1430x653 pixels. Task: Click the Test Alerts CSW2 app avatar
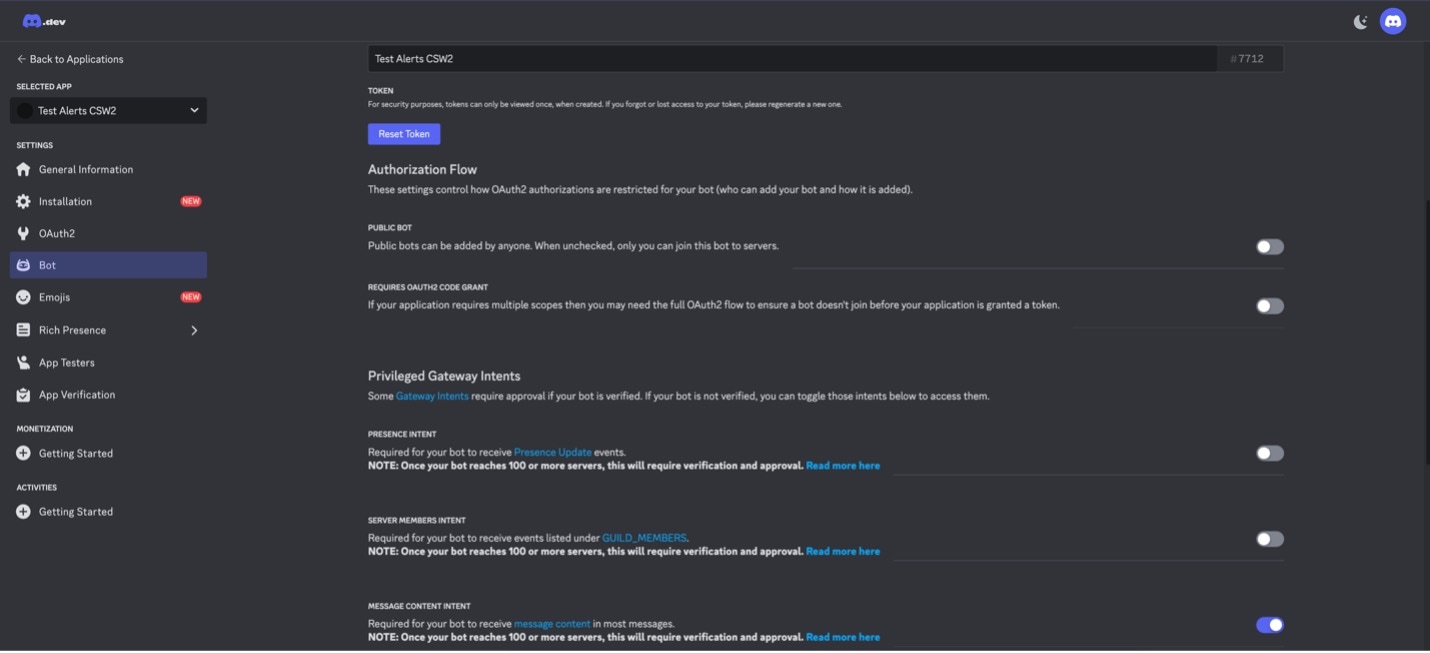[x=25, y=111]
